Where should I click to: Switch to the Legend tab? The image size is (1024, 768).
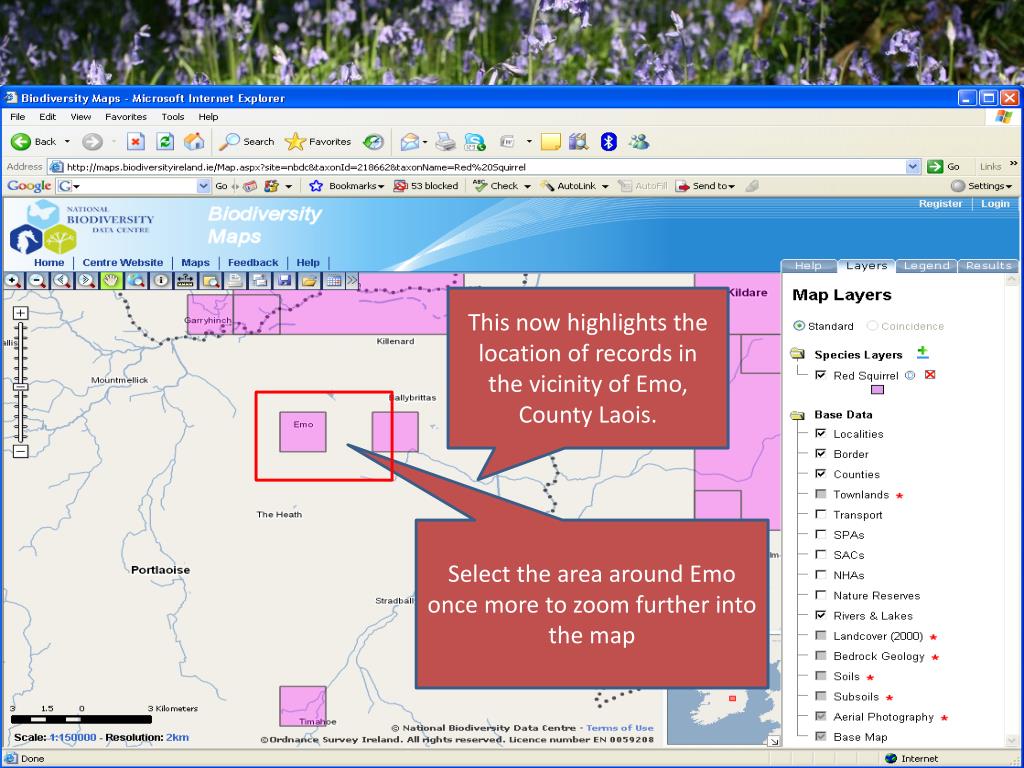[x=926, y=266]
